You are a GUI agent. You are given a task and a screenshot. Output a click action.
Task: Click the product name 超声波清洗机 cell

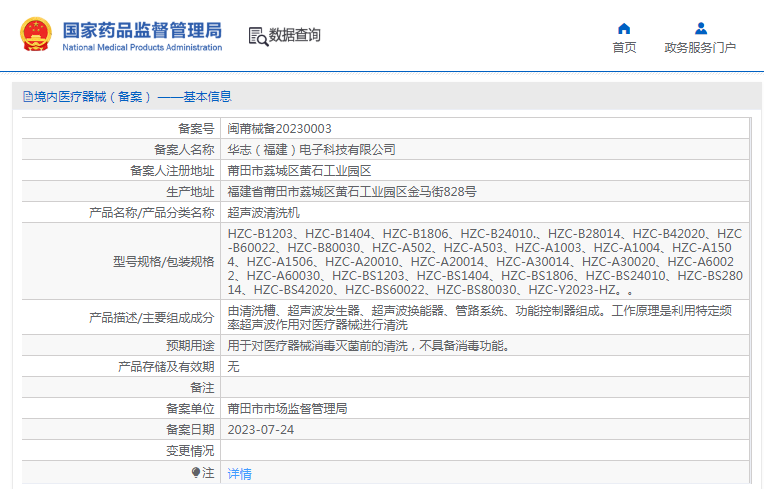[264, 213]
